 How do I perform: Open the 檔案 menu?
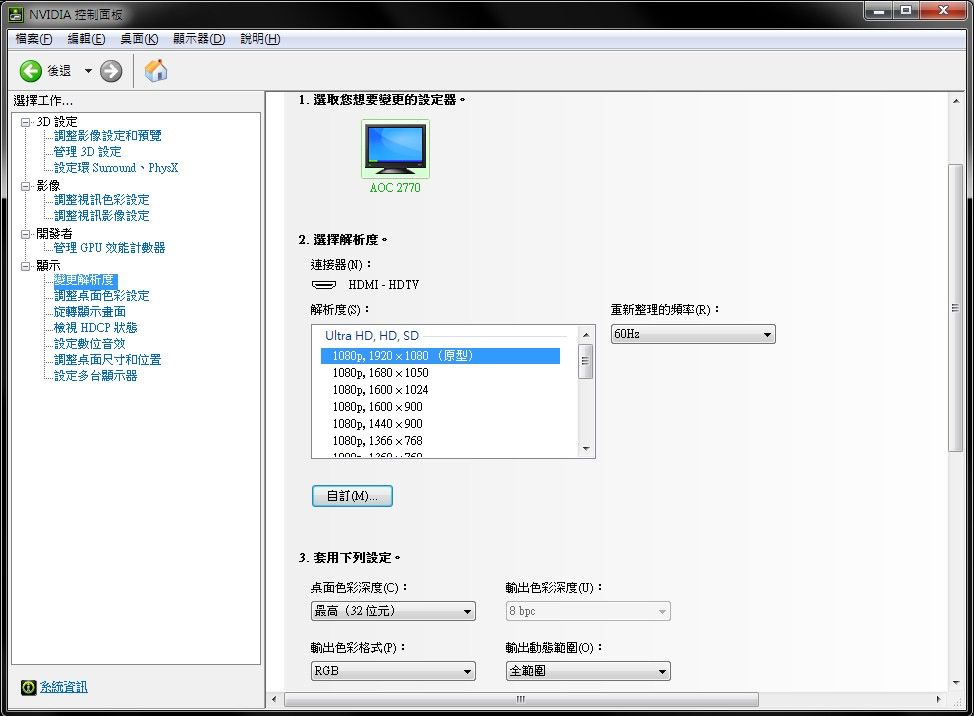pyautogui.click(x=33, y=39)
